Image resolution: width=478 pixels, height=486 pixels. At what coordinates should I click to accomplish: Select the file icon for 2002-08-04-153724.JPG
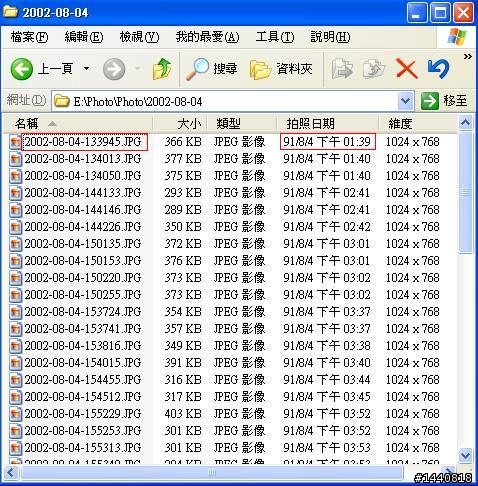pos(15,312)
